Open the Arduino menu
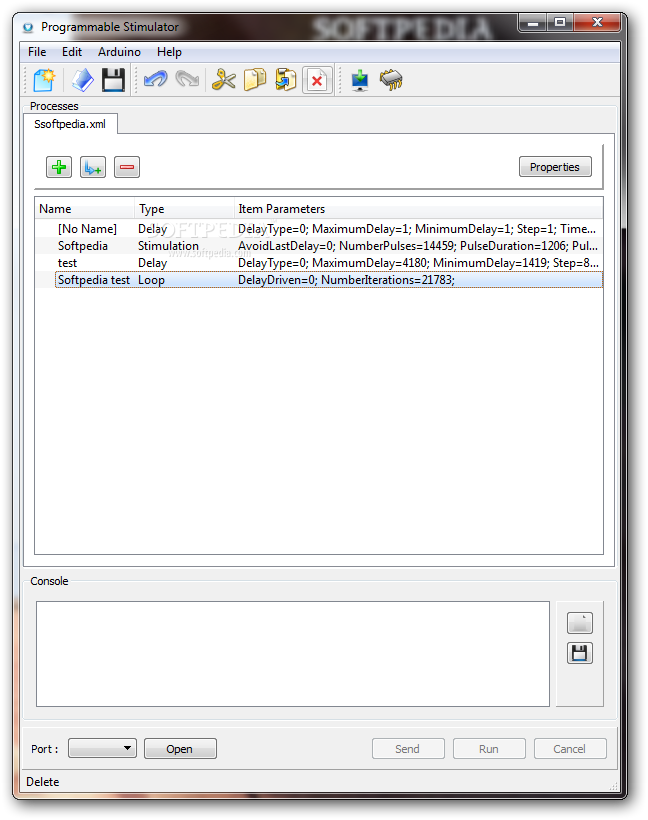648x820 pixels. pos(119,52)
